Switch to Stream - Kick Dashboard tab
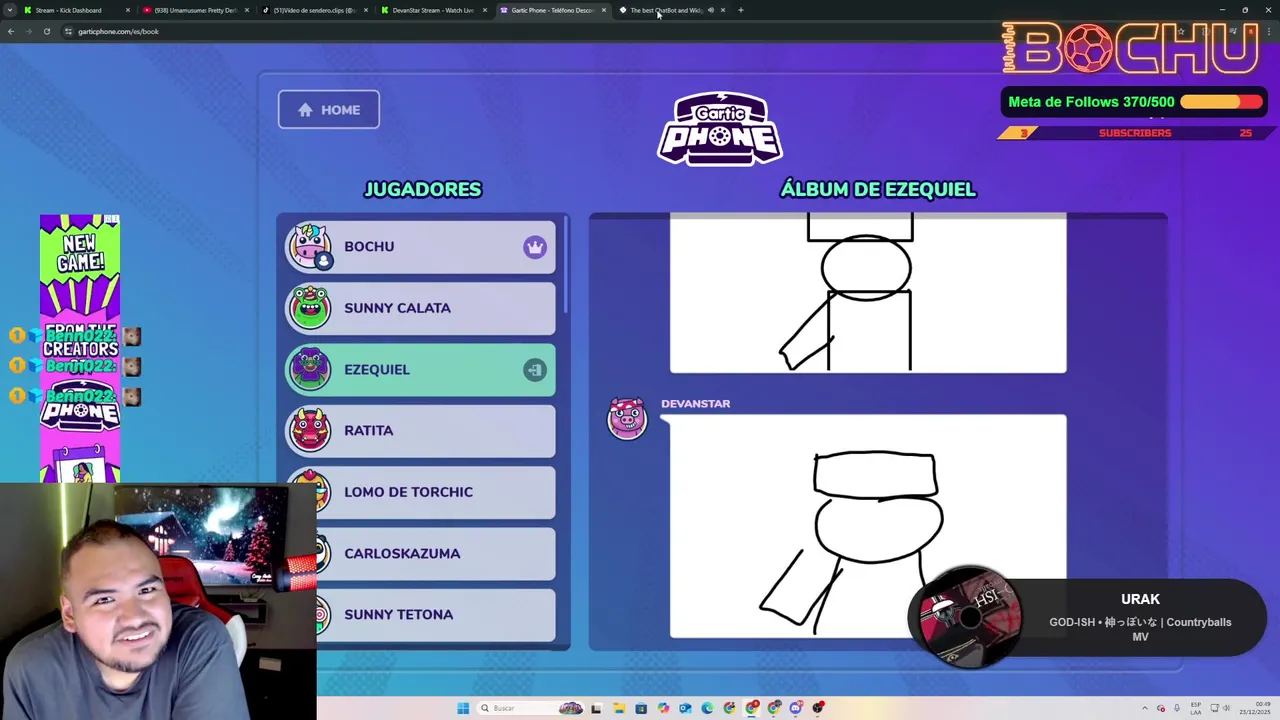The height and width of the screenshot is (720, 1280). coord(75,10)
